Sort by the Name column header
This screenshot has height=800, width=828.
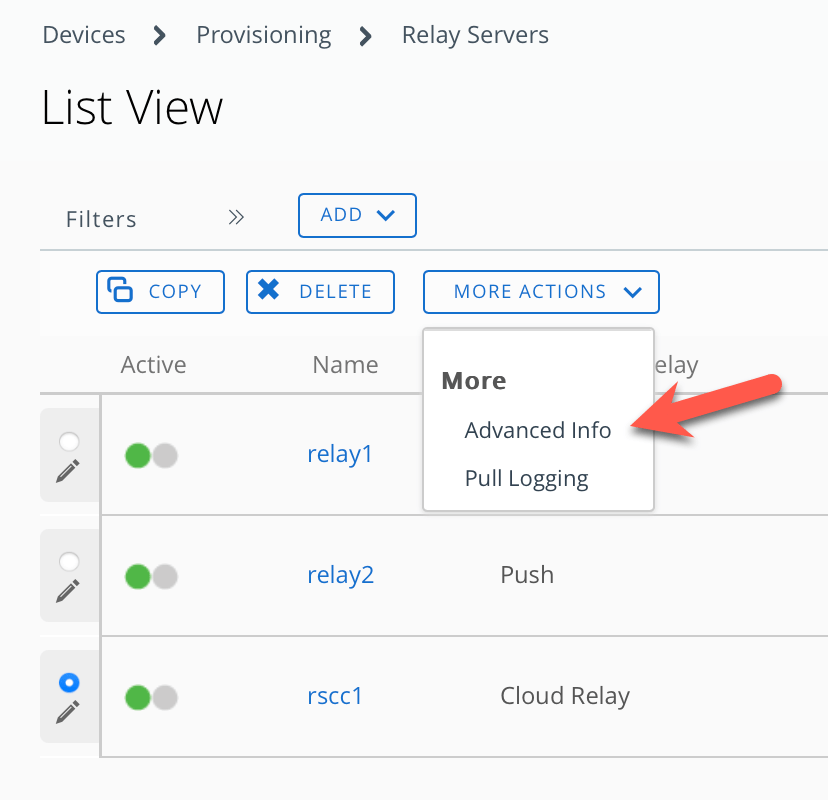point(345,365)
